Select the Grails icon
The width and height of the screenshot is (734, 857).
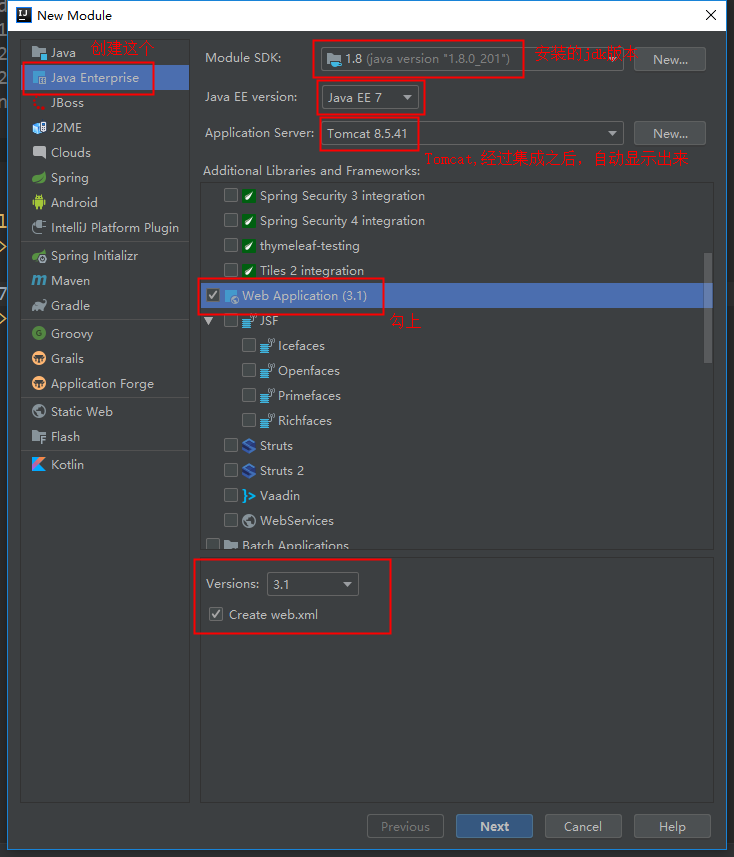39,359
